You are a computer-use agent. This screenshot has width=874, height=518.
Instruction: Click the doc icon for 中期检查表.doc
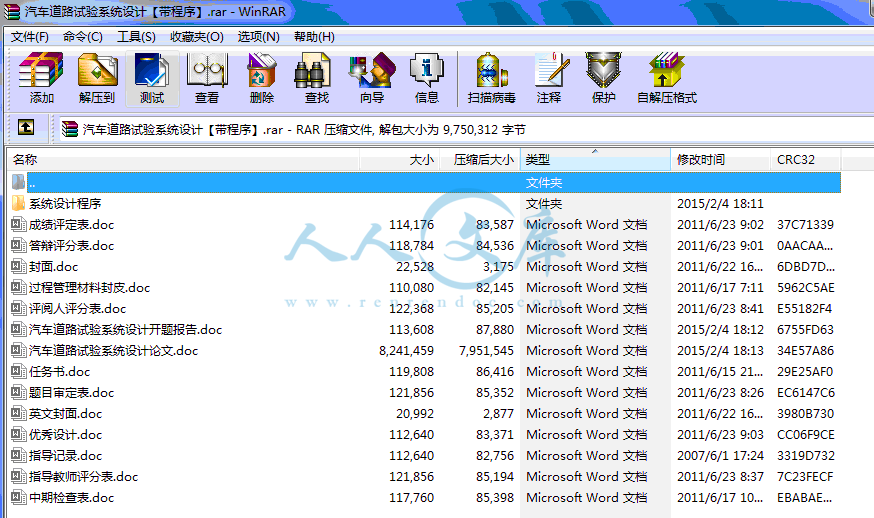[18, 497]
